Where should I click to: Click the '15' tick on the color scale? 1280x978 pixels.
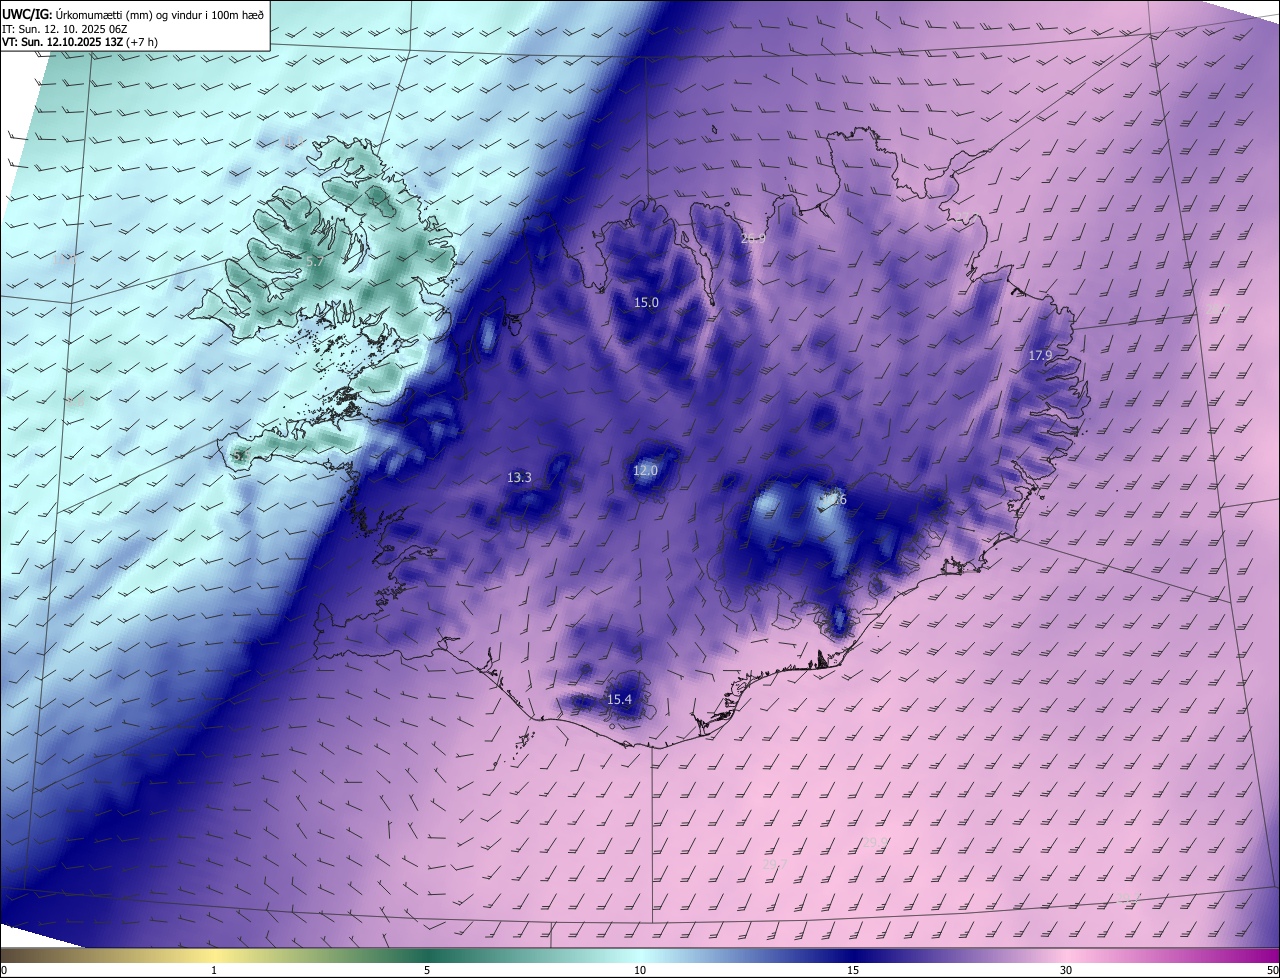(x=853, y=971)
